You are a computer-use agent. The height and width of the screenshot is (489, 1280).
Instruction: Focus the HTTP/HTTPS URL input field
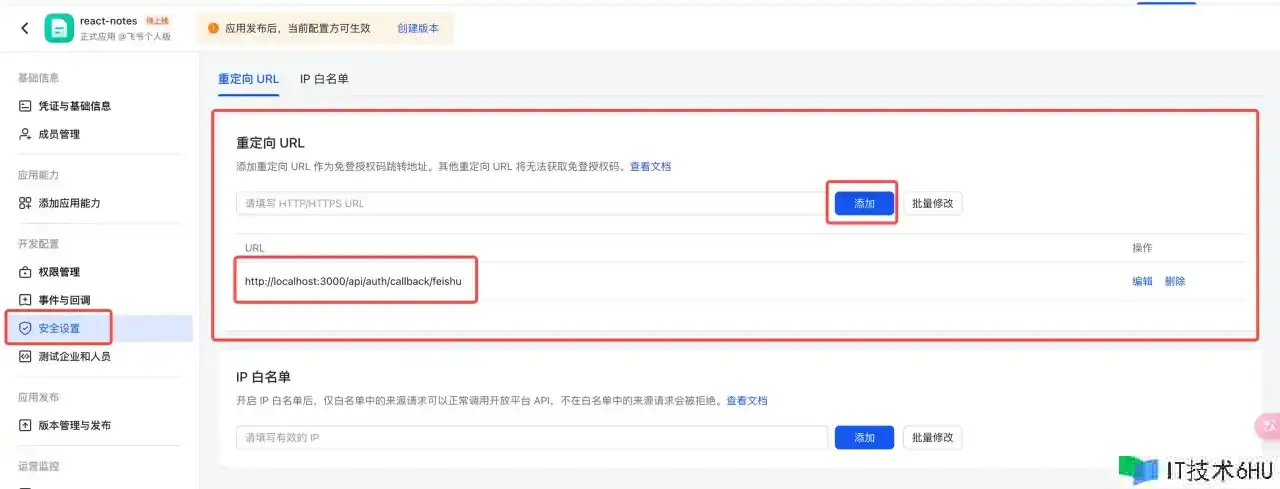[531, 203]
